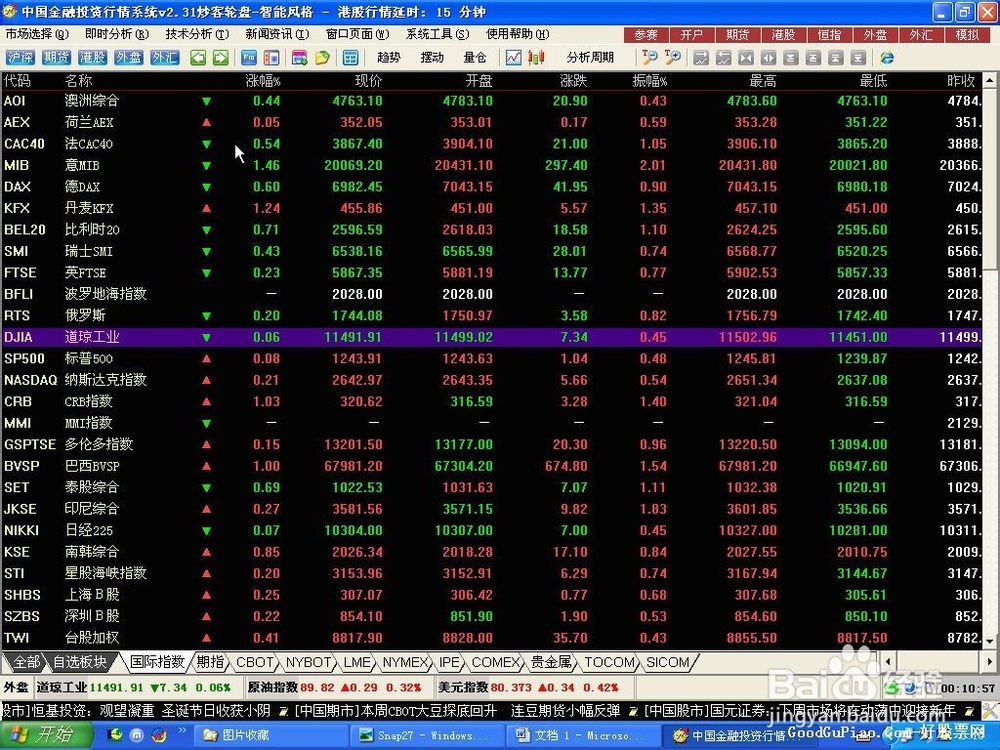Viewport: 1000px width, 750px height.
Task: Click the 沪深 market toolbar button
Action: [x=20, y=57]
